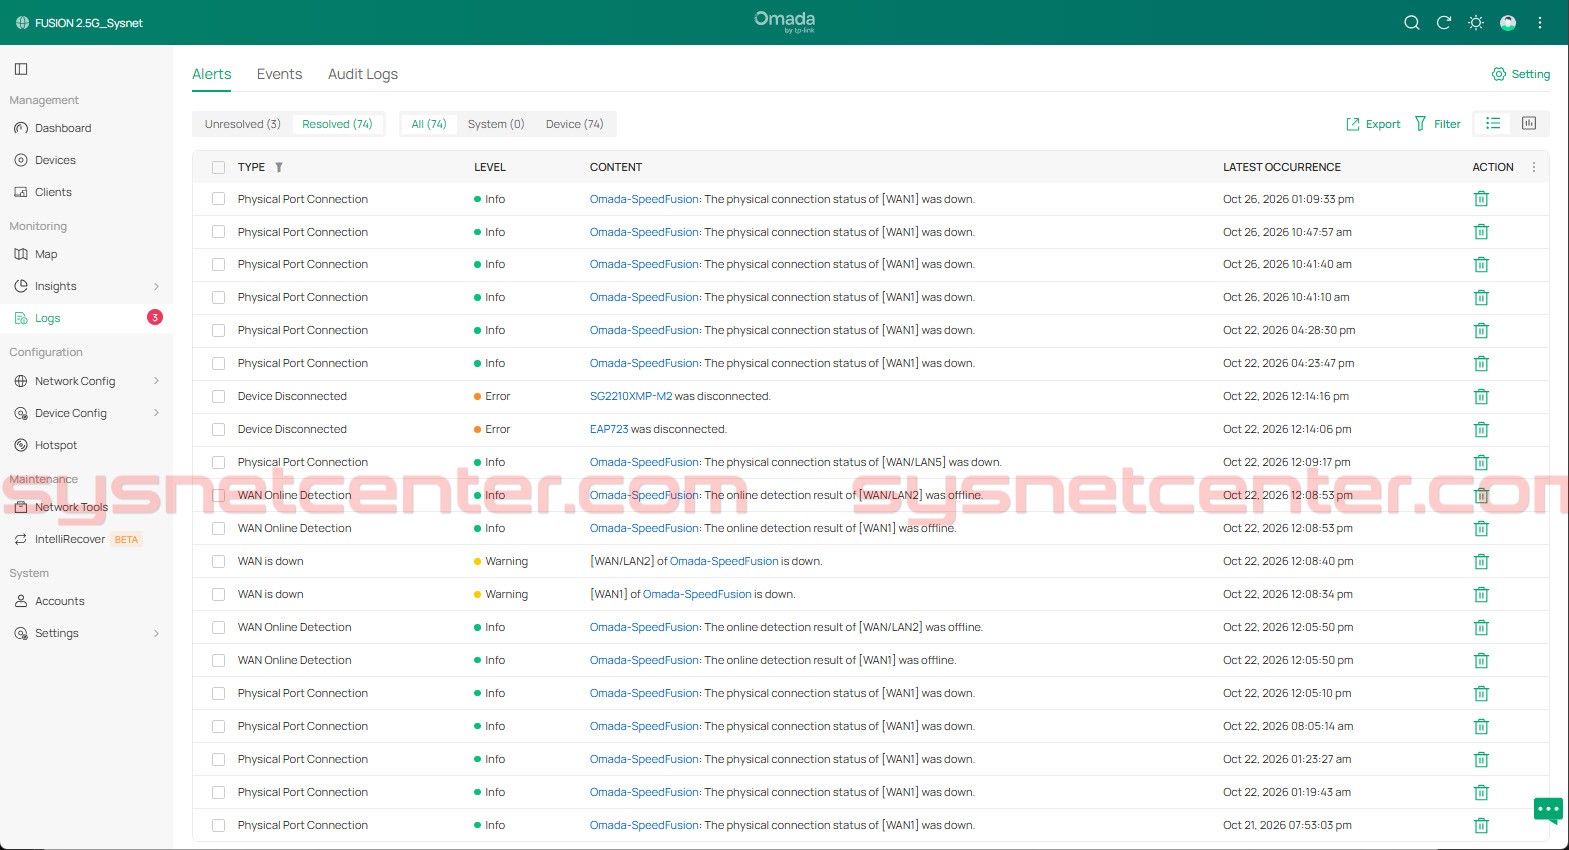Delete WAN/LAN5 physical connection alert
1569x850 pixels.
[1481, 462]
